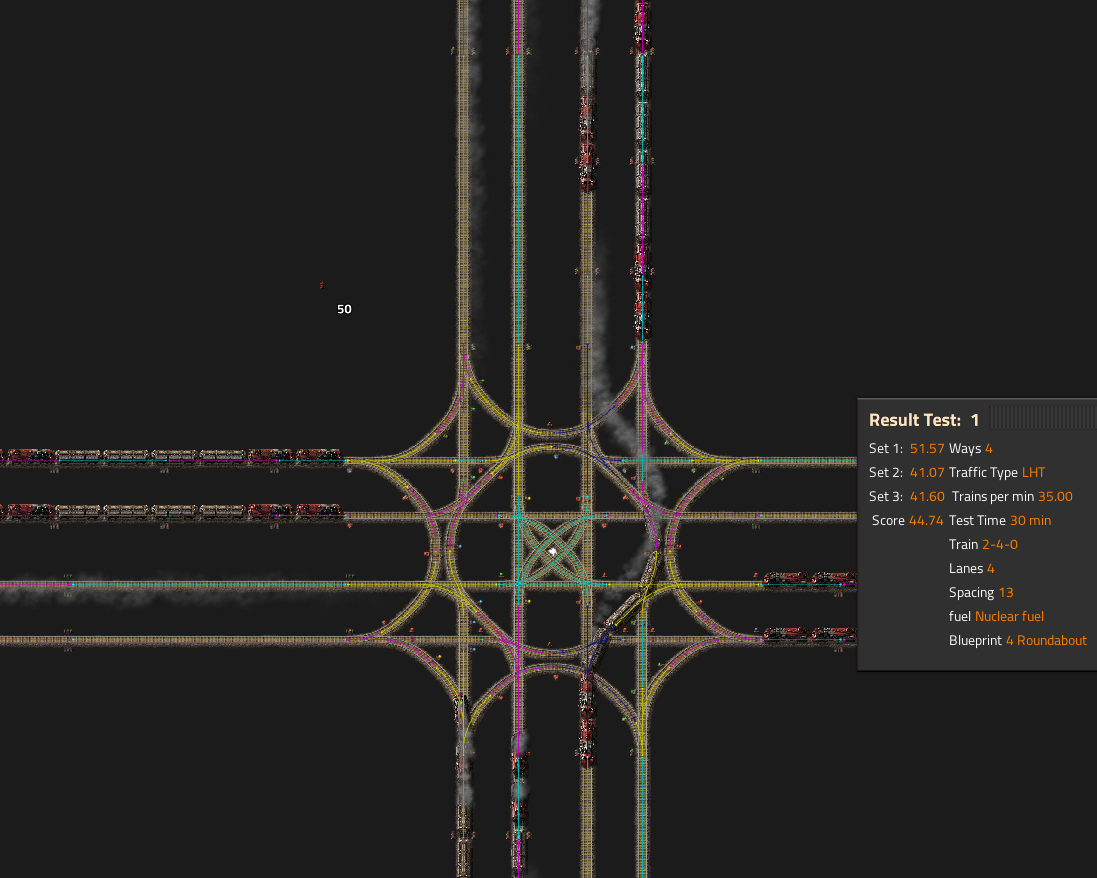
Task: Click the Nuclear fuel value
Action: point(1009,616)
